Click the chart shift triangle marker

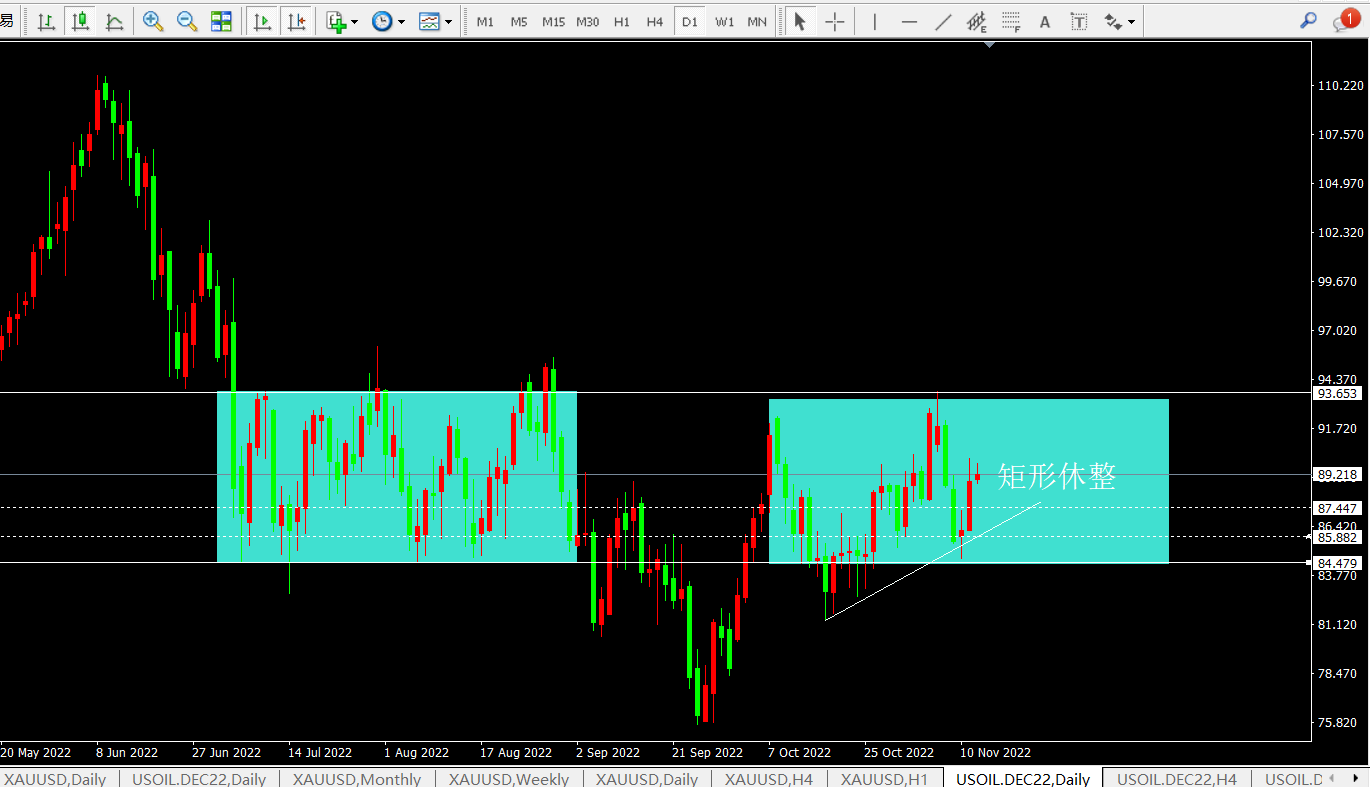pyautogui.click(x=988, y=45)
